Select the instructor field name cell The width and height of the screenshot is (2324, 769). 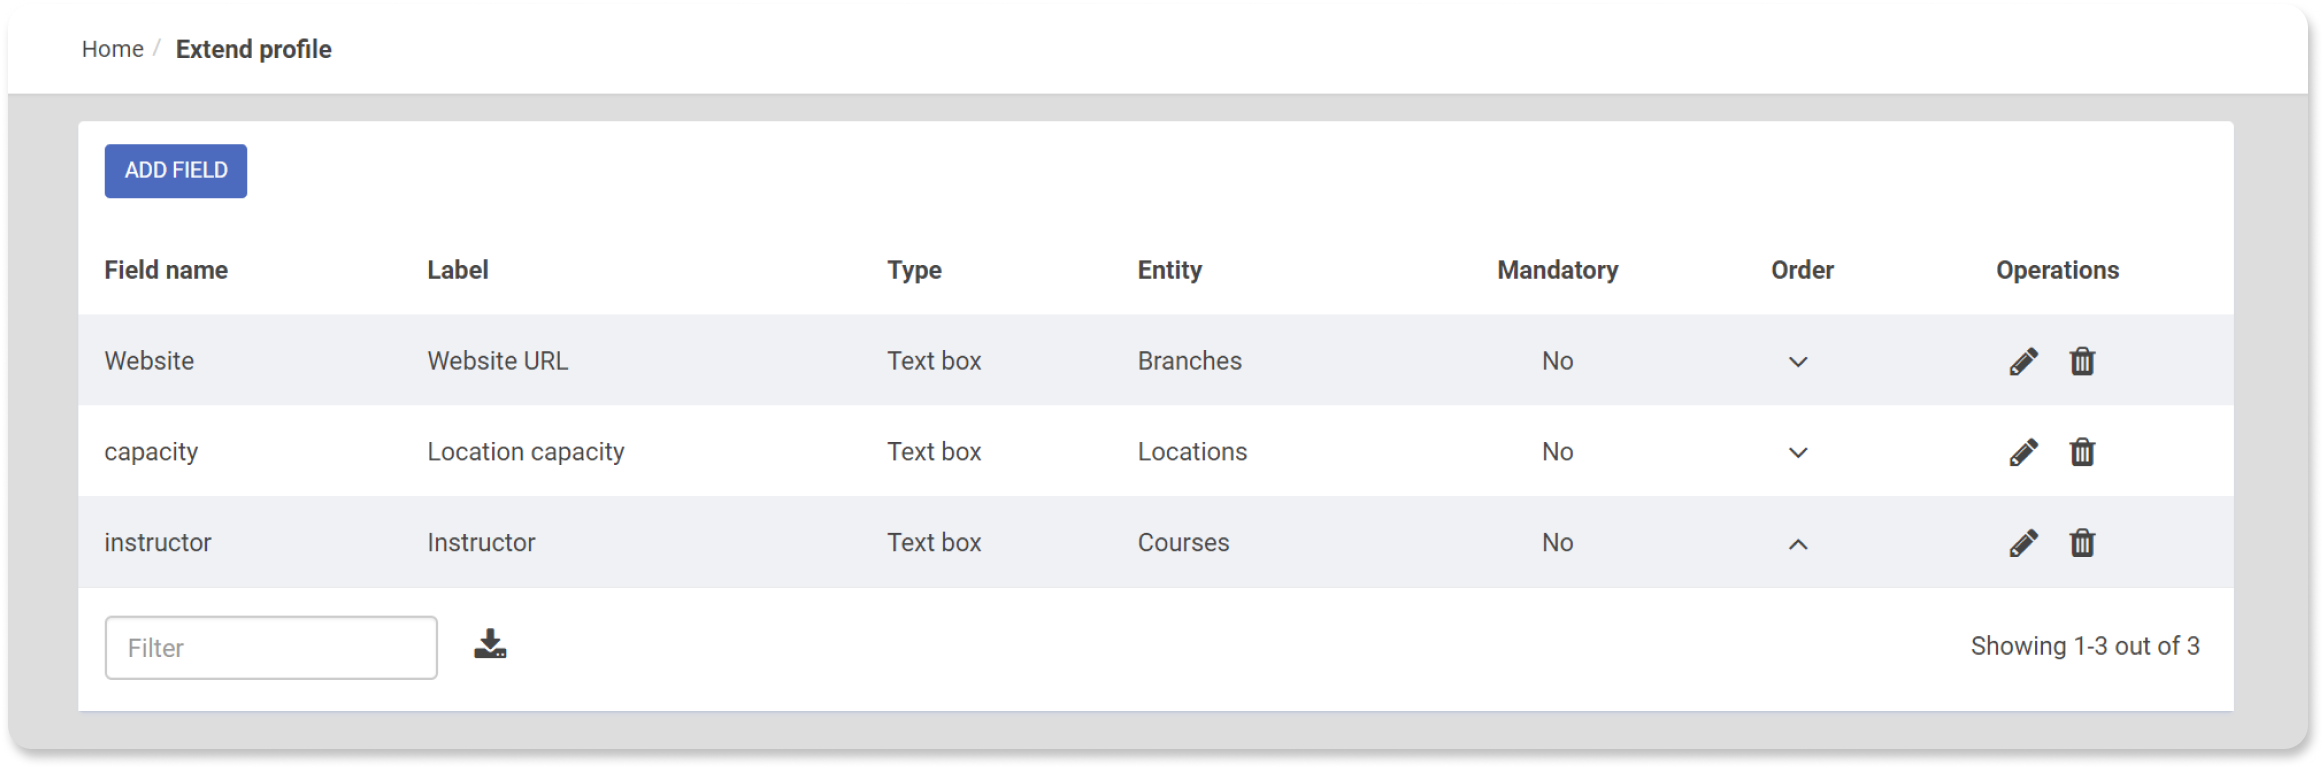tap(158, 543)
